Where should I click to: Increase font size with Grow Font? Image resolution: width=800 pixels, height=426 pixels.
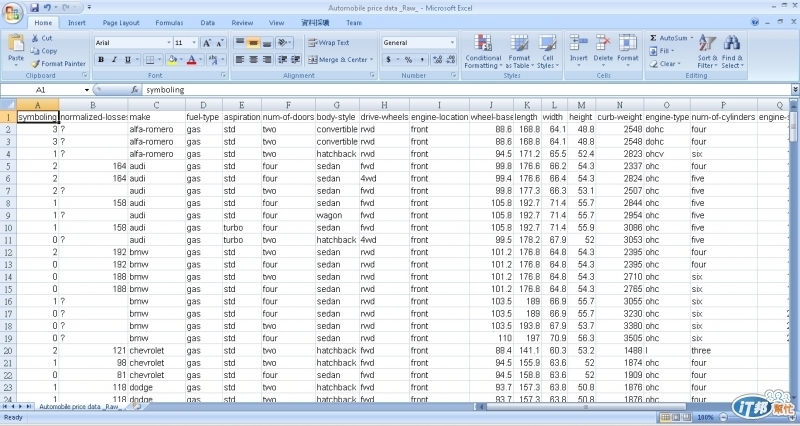[x=207, y=43]
